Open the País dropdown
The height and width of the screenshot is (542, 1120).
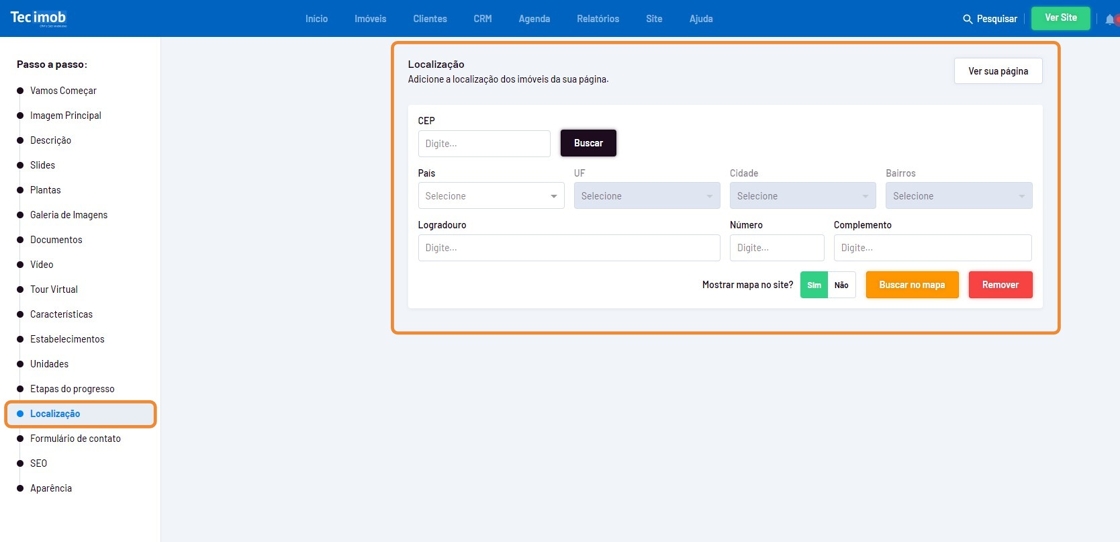coord(491,196)
